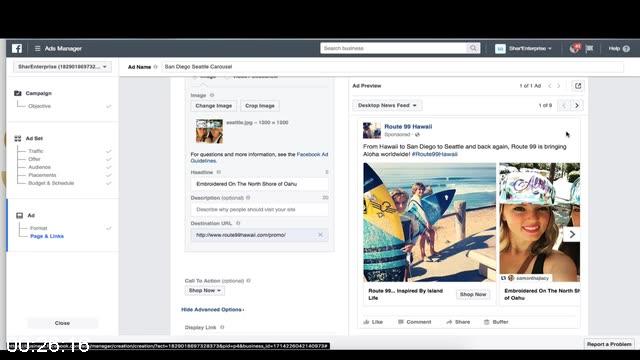
Task: Click Route 99 Hawaii page avatar
Action: pos(371,130)
